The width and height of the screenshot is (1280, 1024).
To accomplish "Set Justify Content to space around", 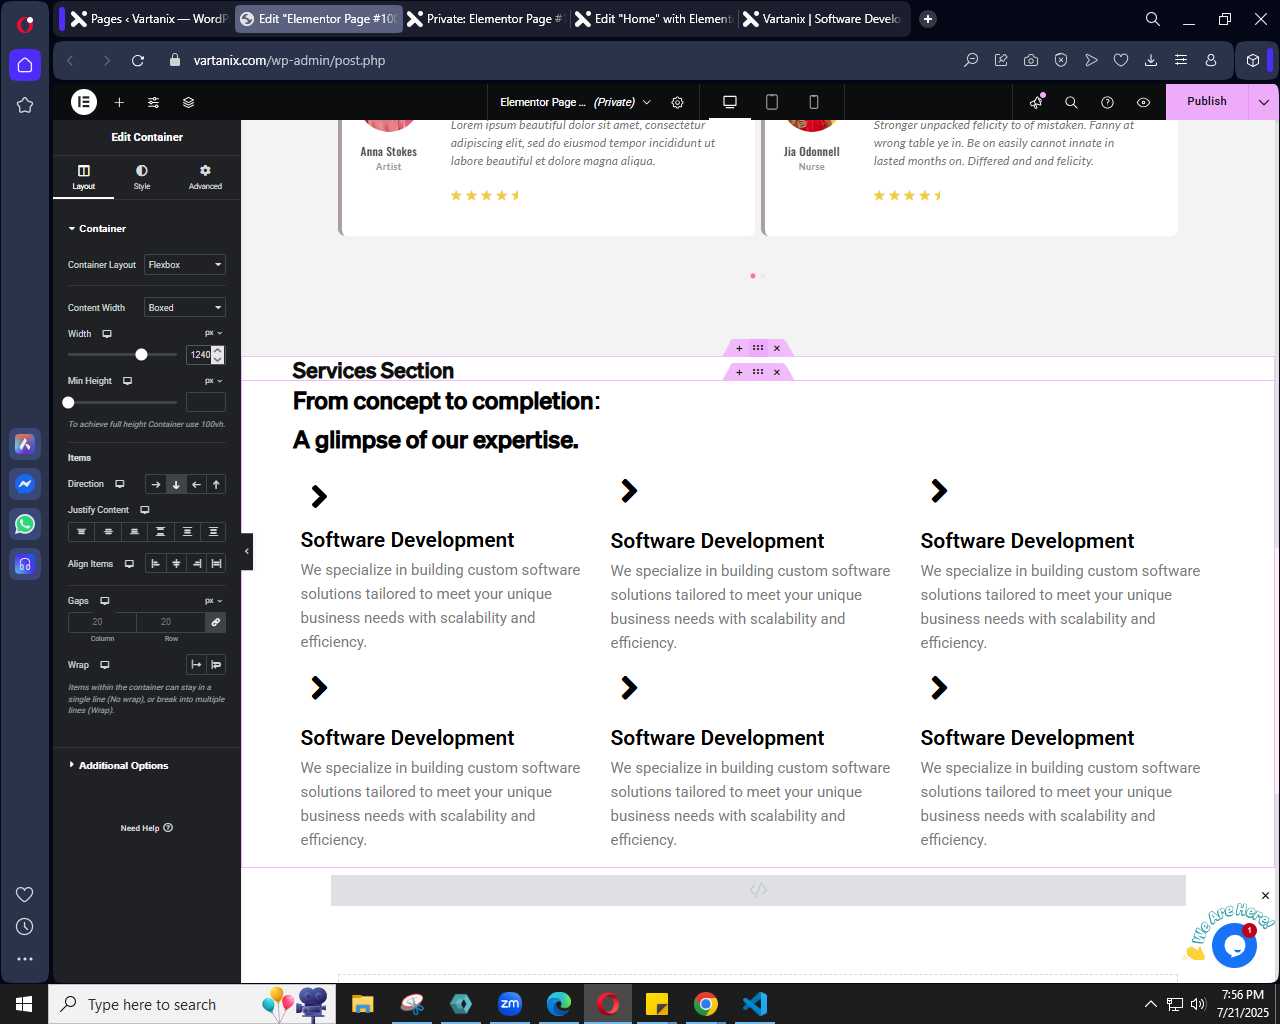I will 187,532.
